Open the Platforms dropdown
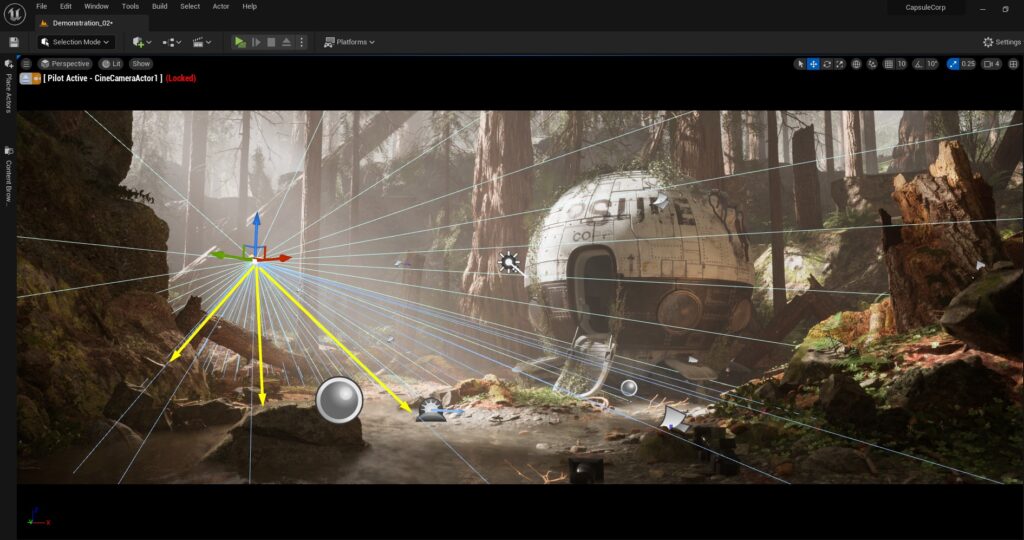 (x=349, y=42)
